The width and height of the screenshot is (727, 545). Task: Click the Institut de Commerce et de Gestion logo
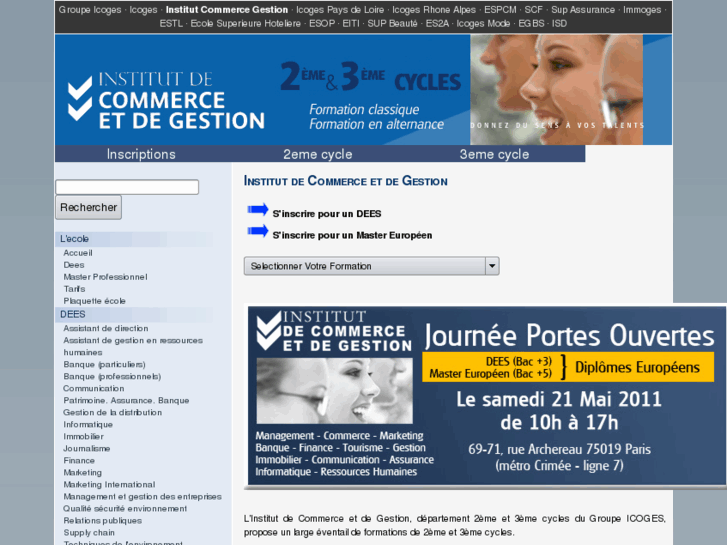[x=166, y=101]
